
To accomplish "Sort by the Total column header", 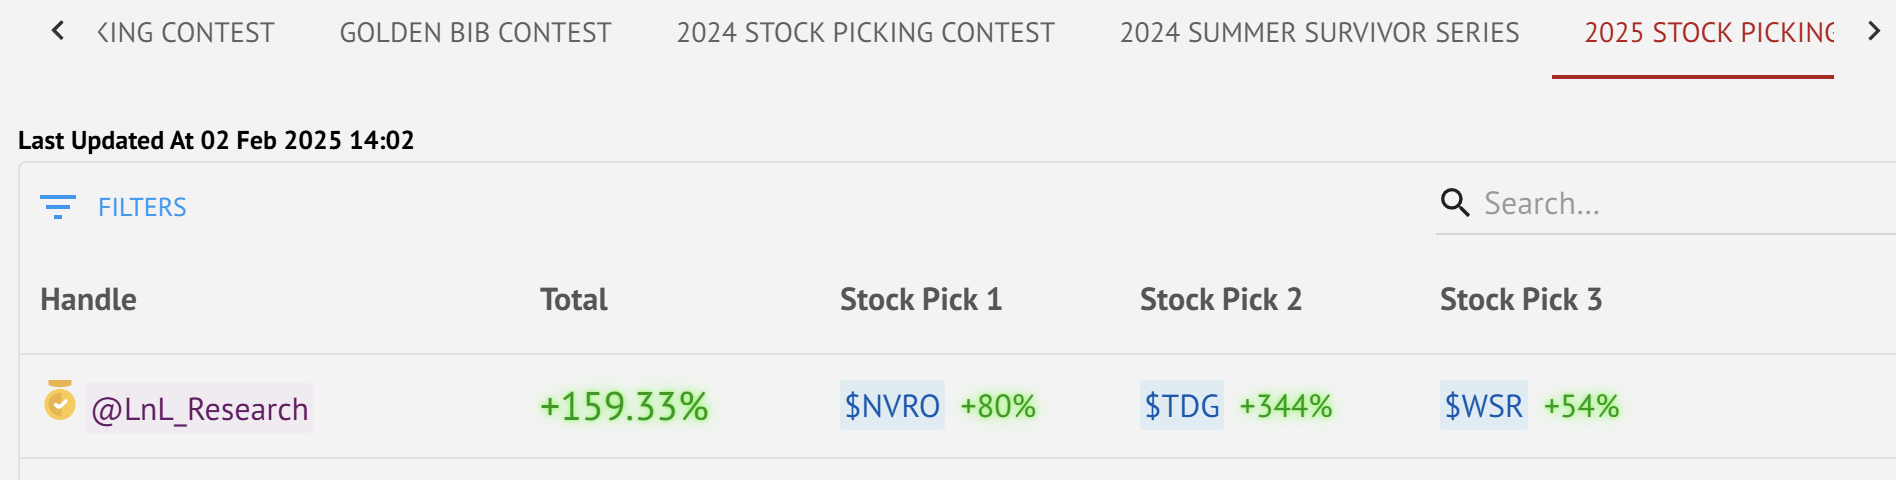I will click(x=573, y=300).
